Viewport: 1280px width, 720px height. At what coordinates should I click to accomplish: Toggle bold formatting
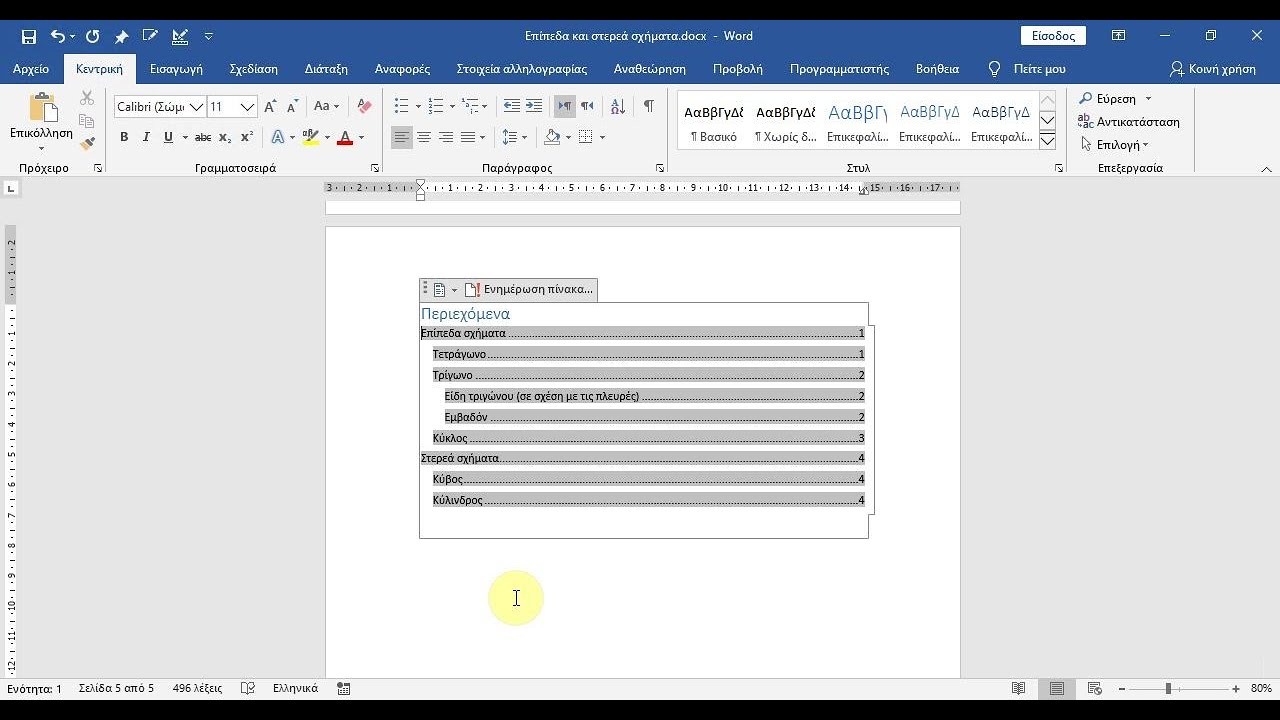124,137
